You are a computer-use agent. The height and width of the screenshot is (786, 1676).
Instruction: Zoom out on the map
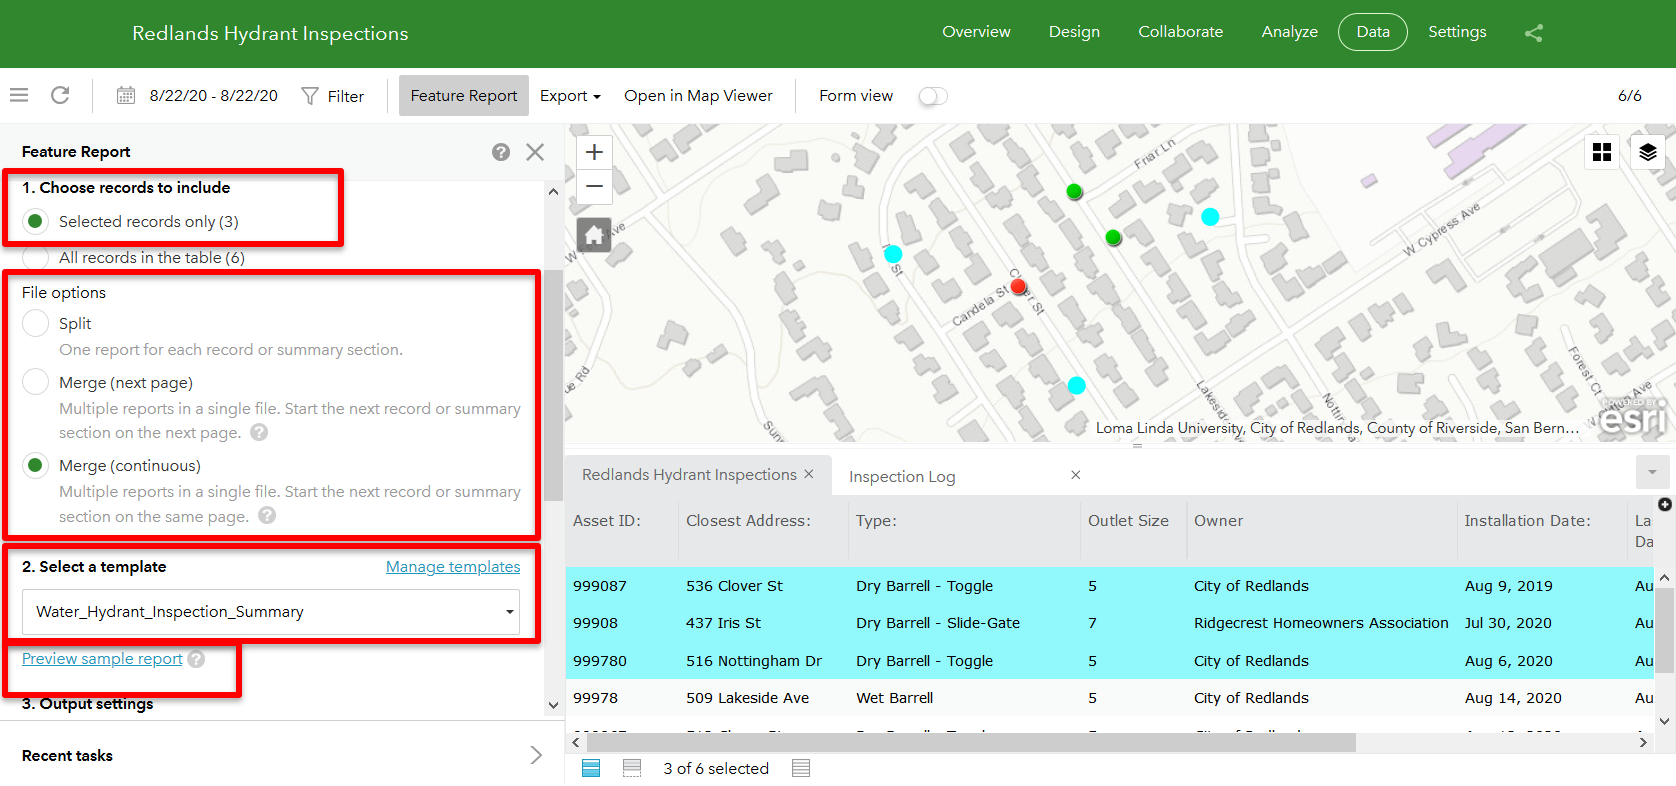[594, 186]
